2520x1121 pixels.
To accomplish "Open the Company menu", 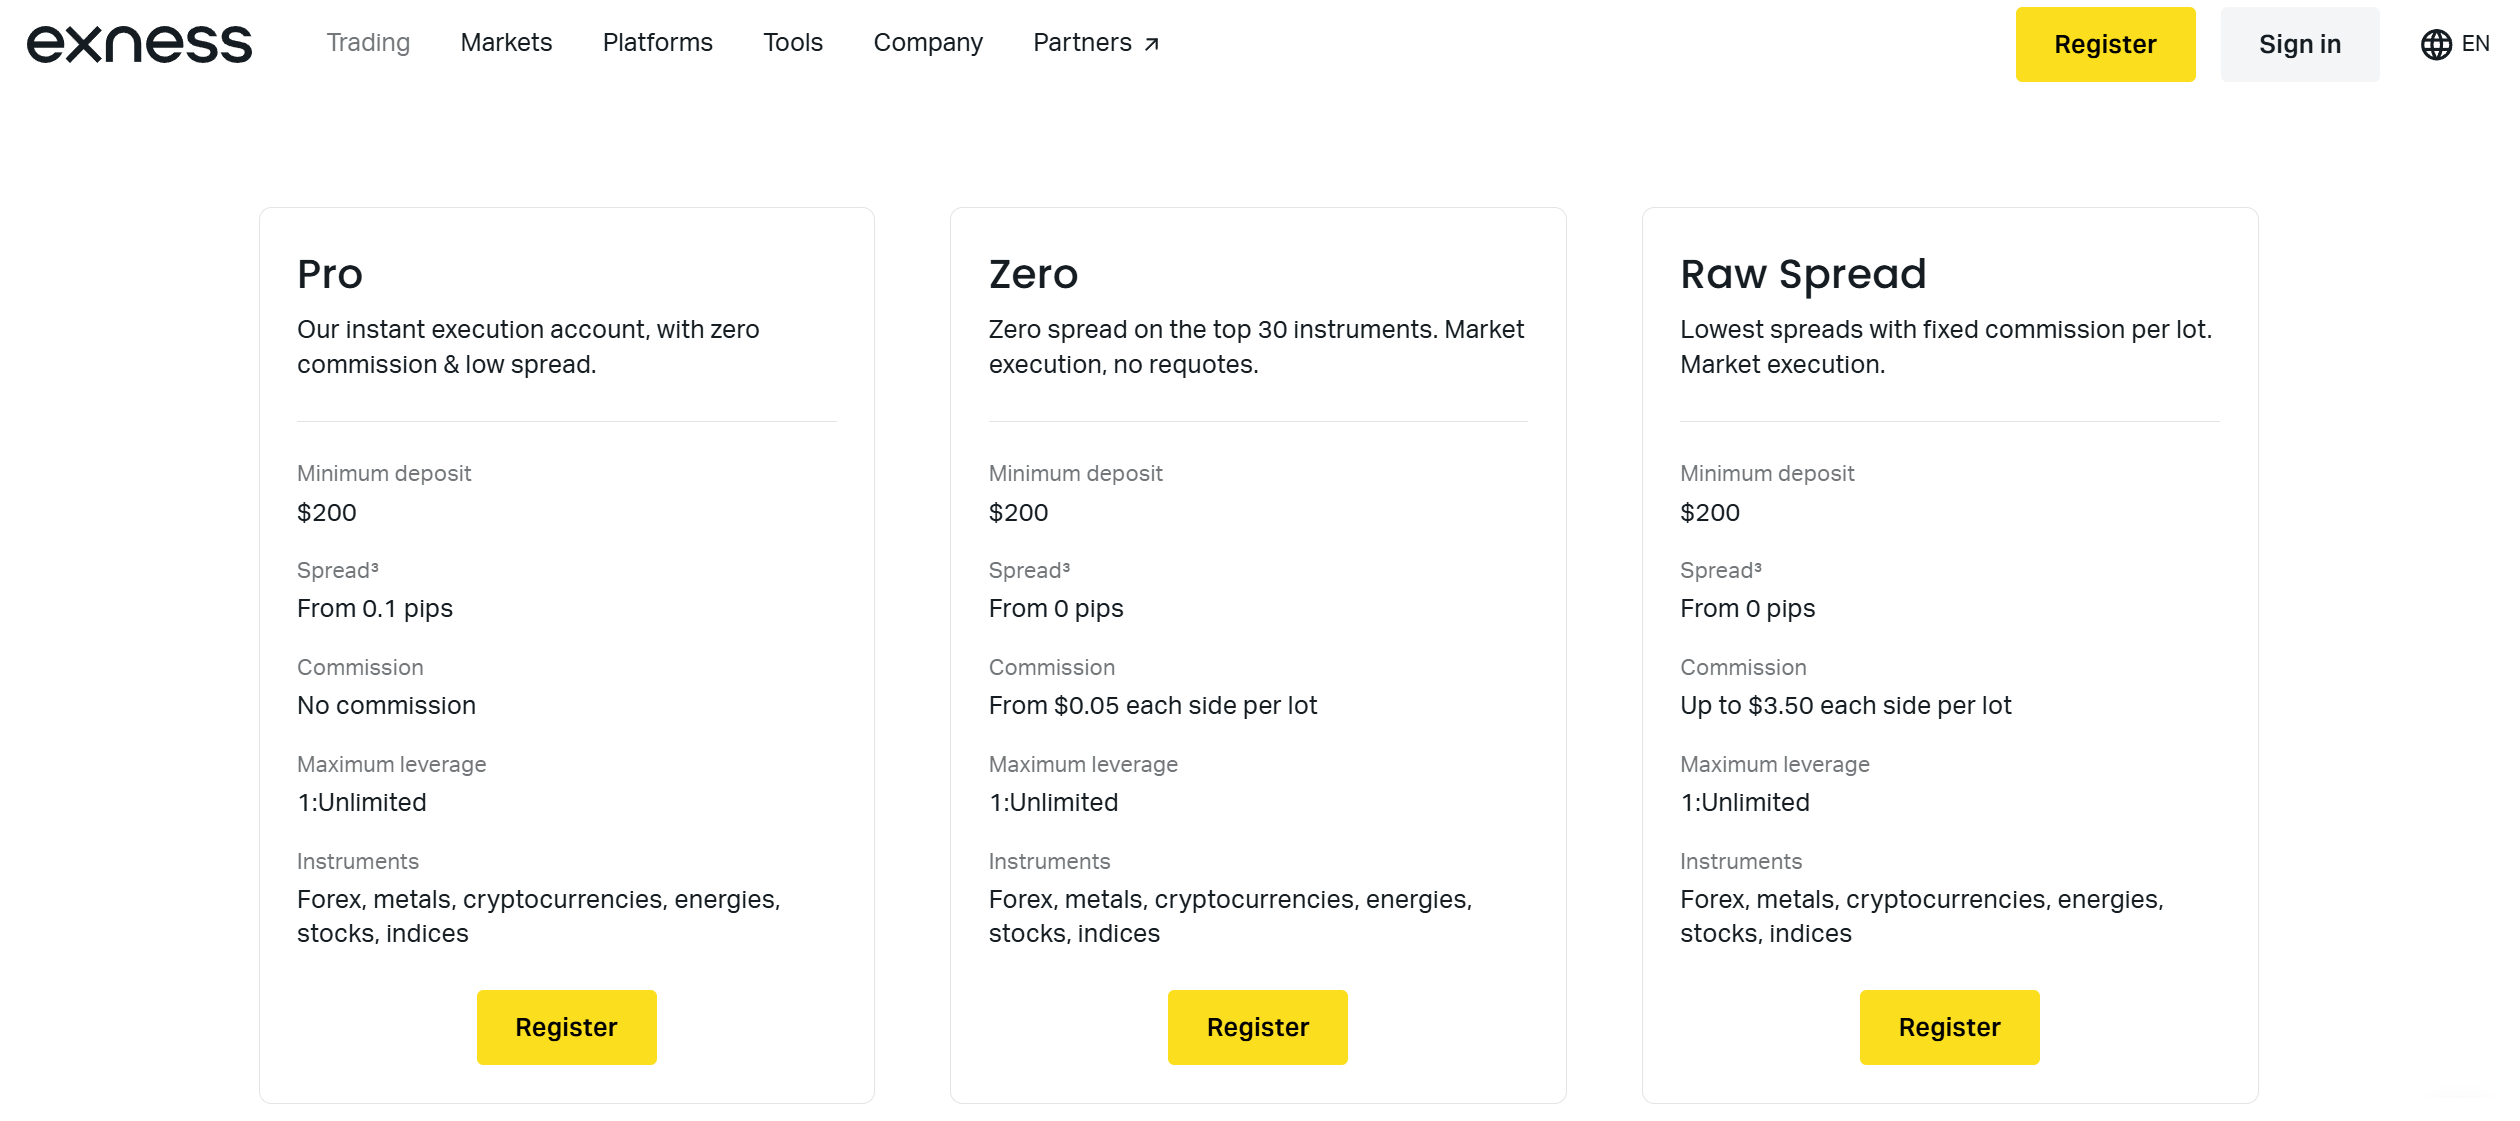I will point(927,43).
